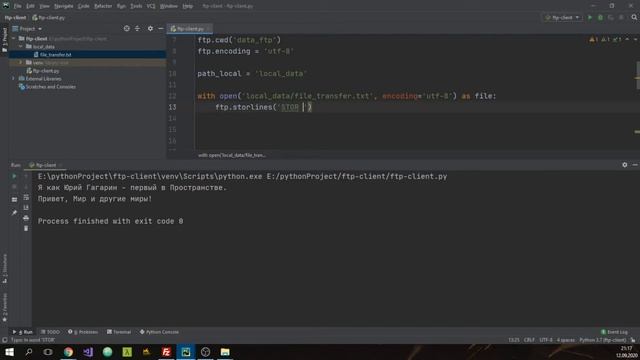This screenshot has height=360, width=640.
Task: Open the File menu
Action: coord(18,6)
